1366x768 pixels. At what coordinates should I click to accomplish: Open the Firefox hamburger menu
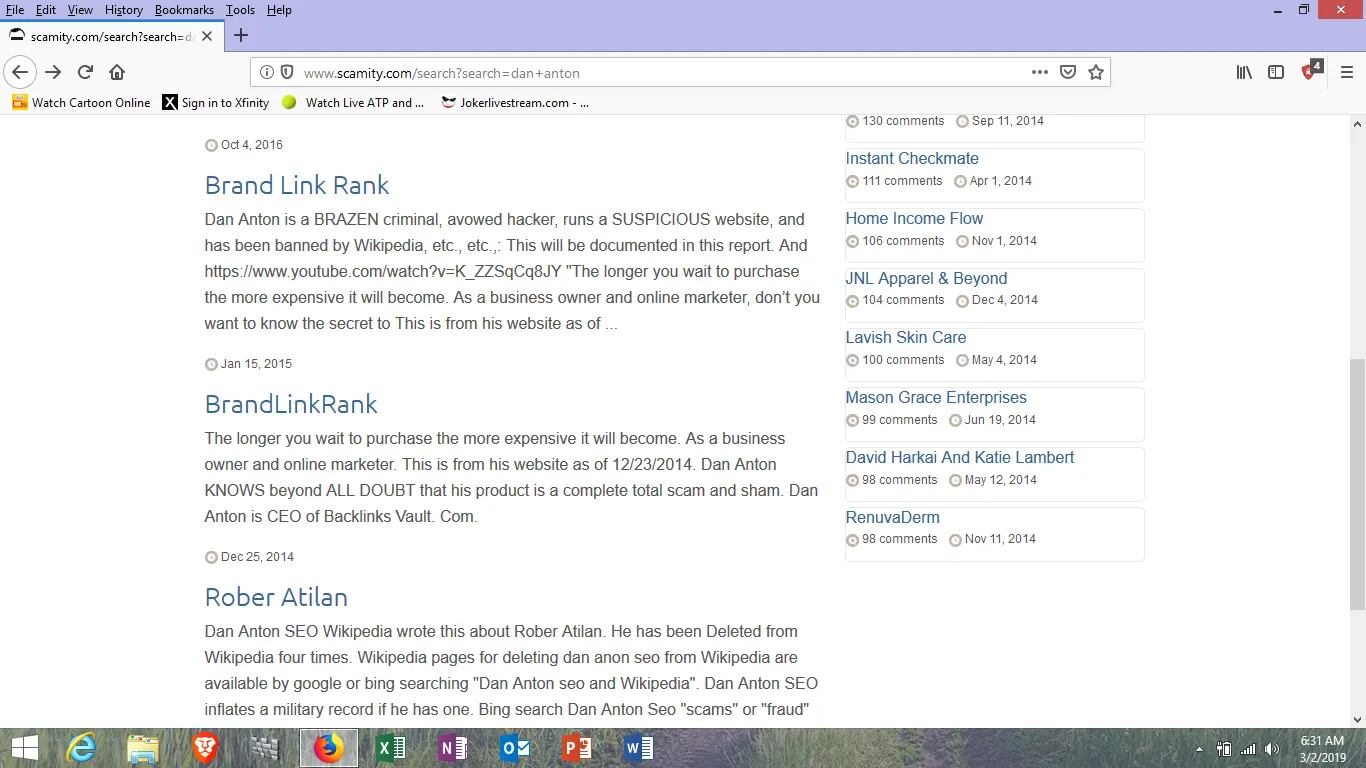1346,72
